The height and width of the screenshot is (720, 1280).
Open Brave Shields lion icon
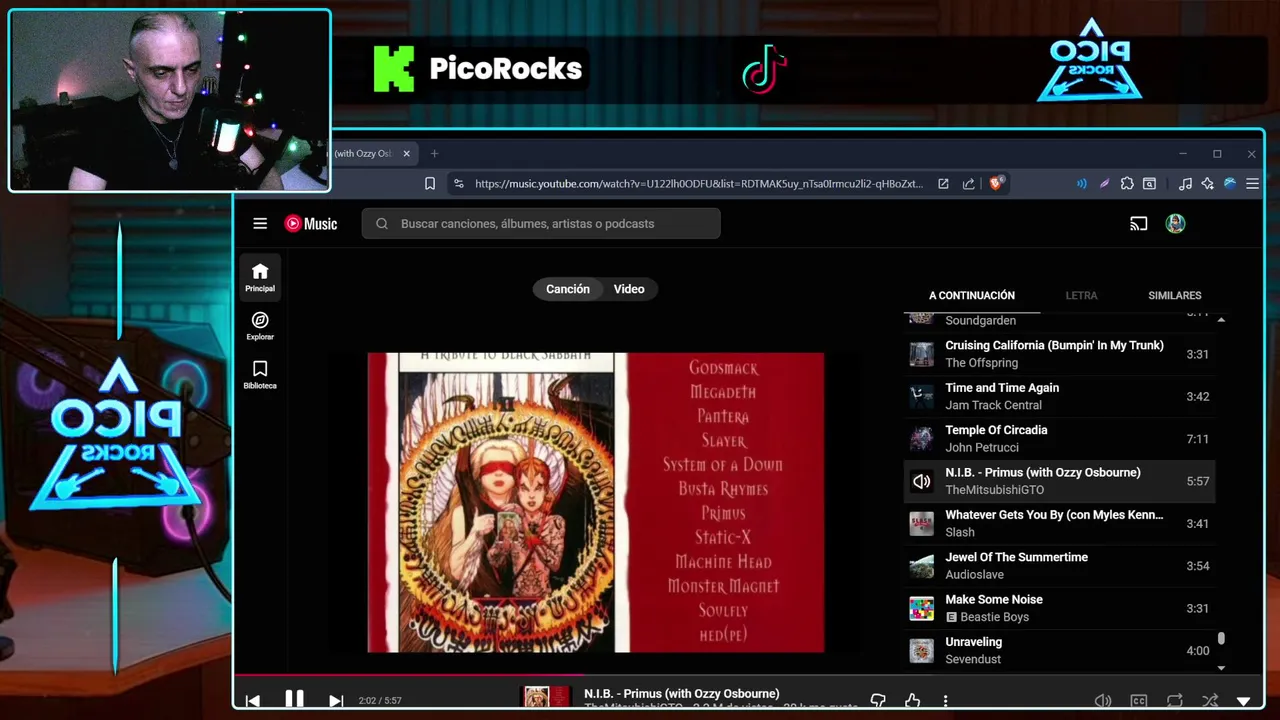[x=996, y=184]
